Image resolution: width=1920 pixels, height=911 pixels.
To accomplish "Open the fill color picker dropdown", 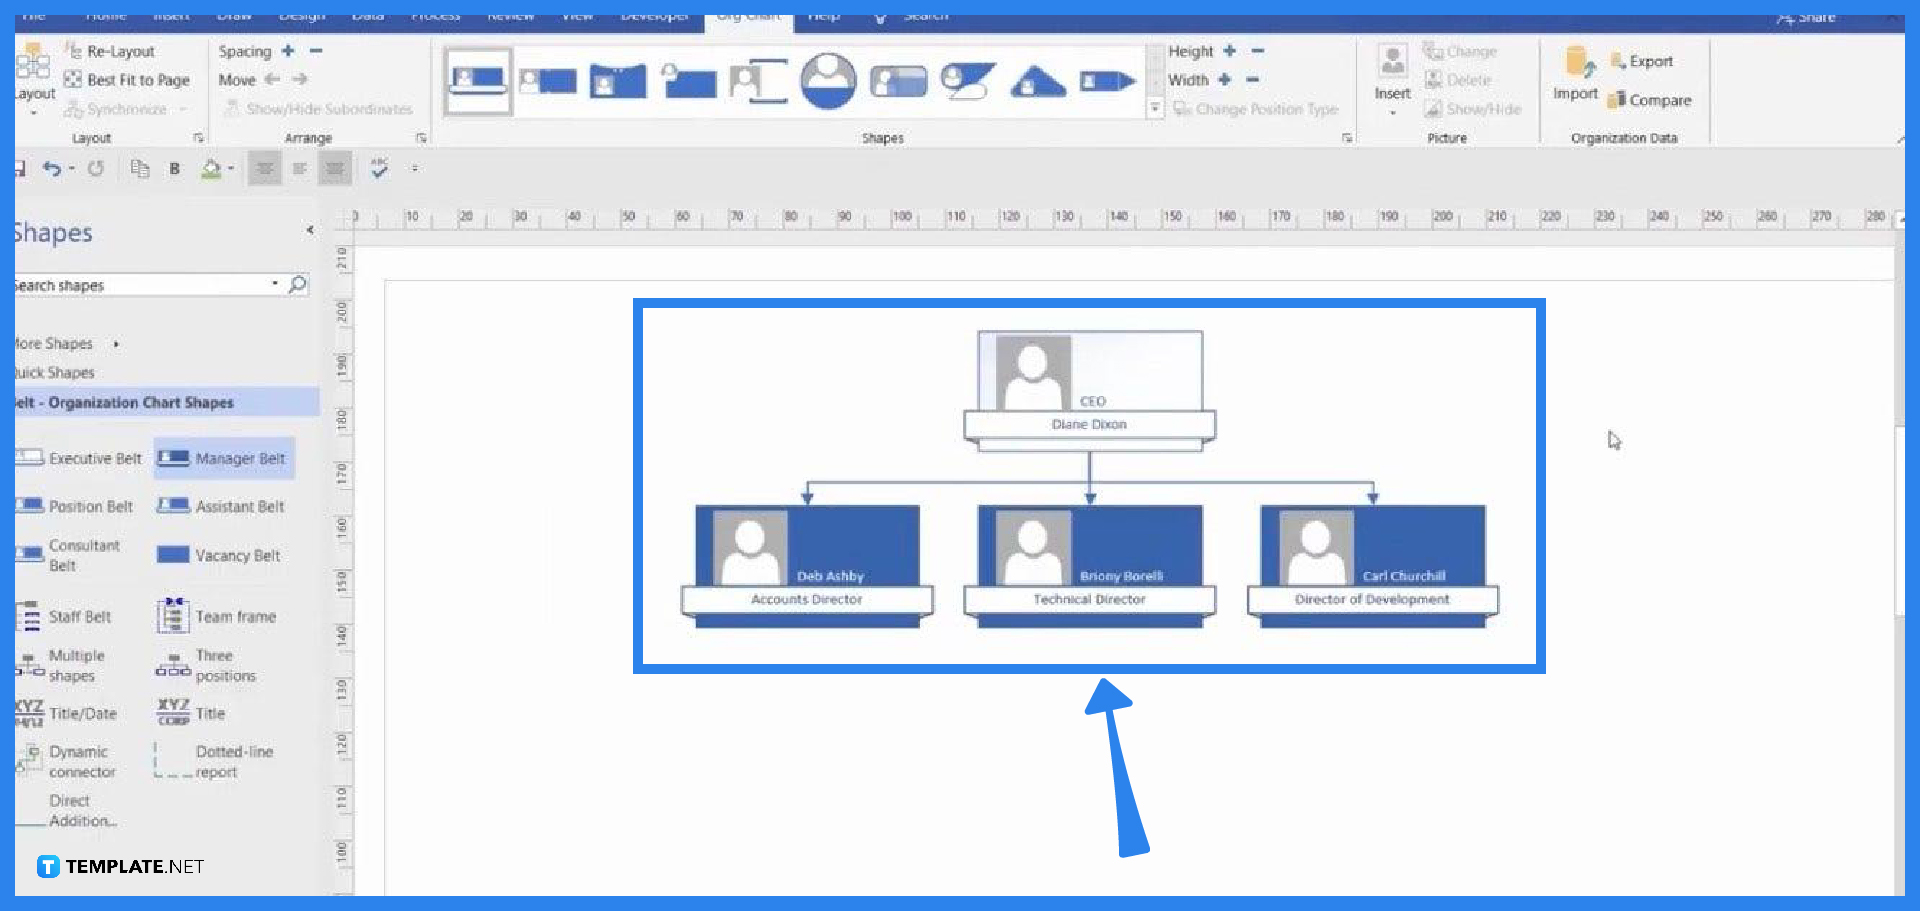I will [231, 168].
